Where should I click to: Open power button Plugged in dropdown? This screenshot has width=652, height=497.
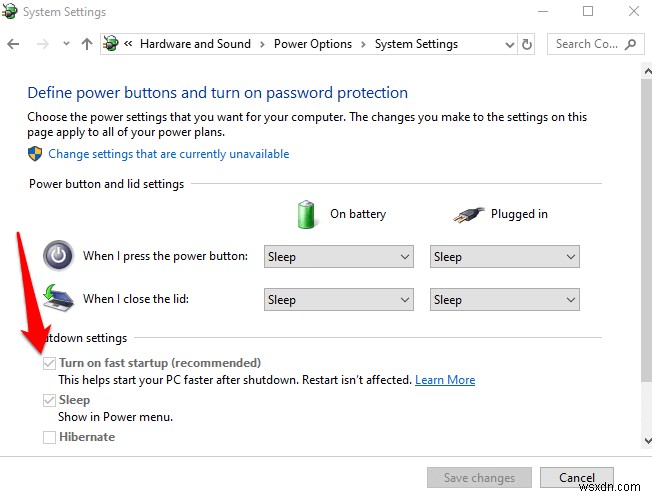504,257
